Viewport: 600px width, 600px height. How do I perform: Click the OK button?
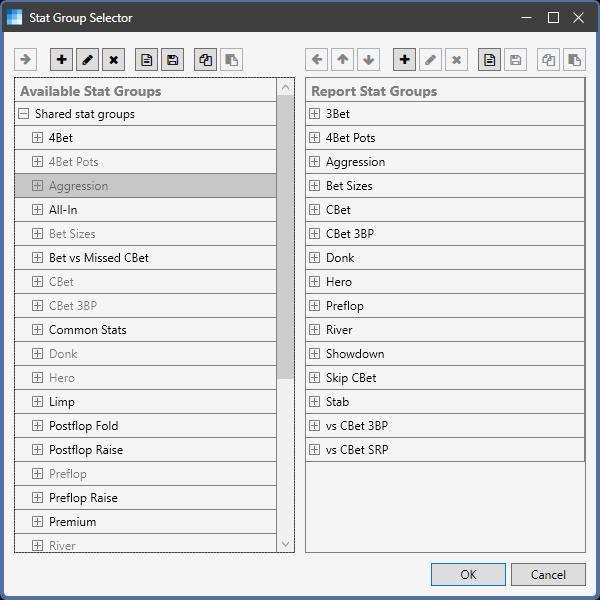(468, 574)
